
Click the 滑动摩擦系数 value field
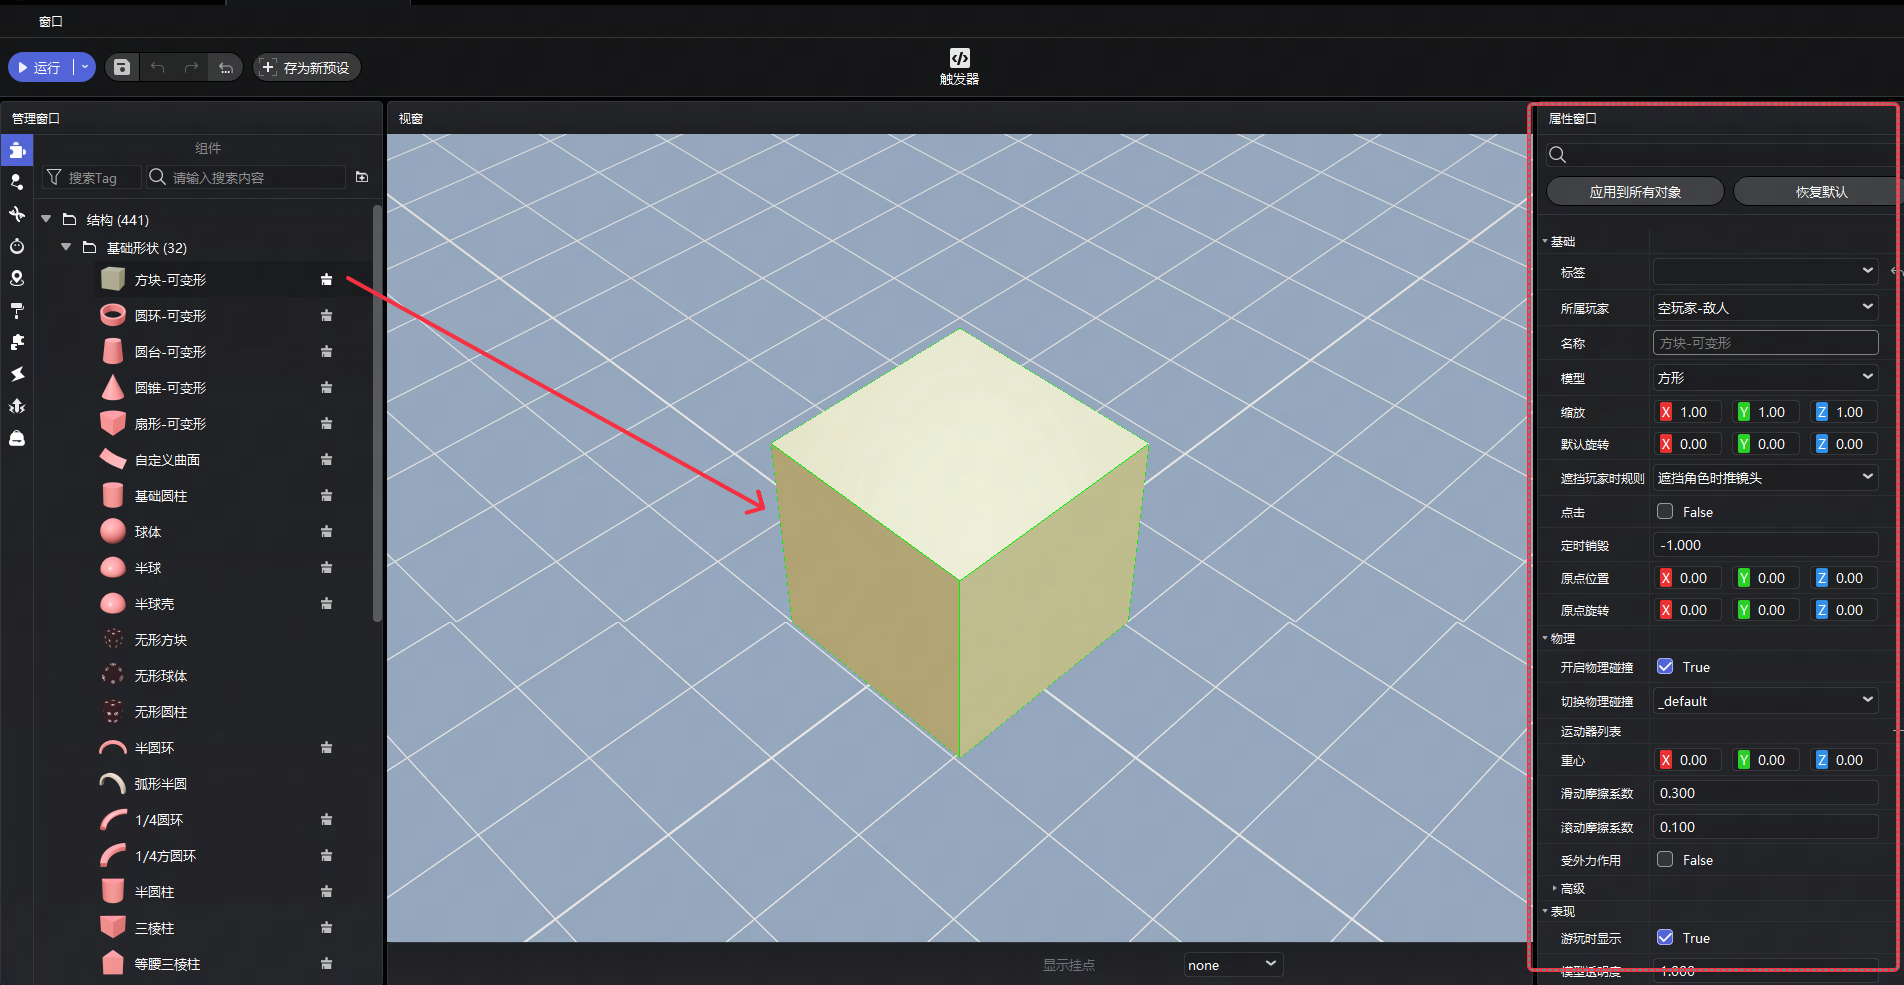pos(1765,793)
